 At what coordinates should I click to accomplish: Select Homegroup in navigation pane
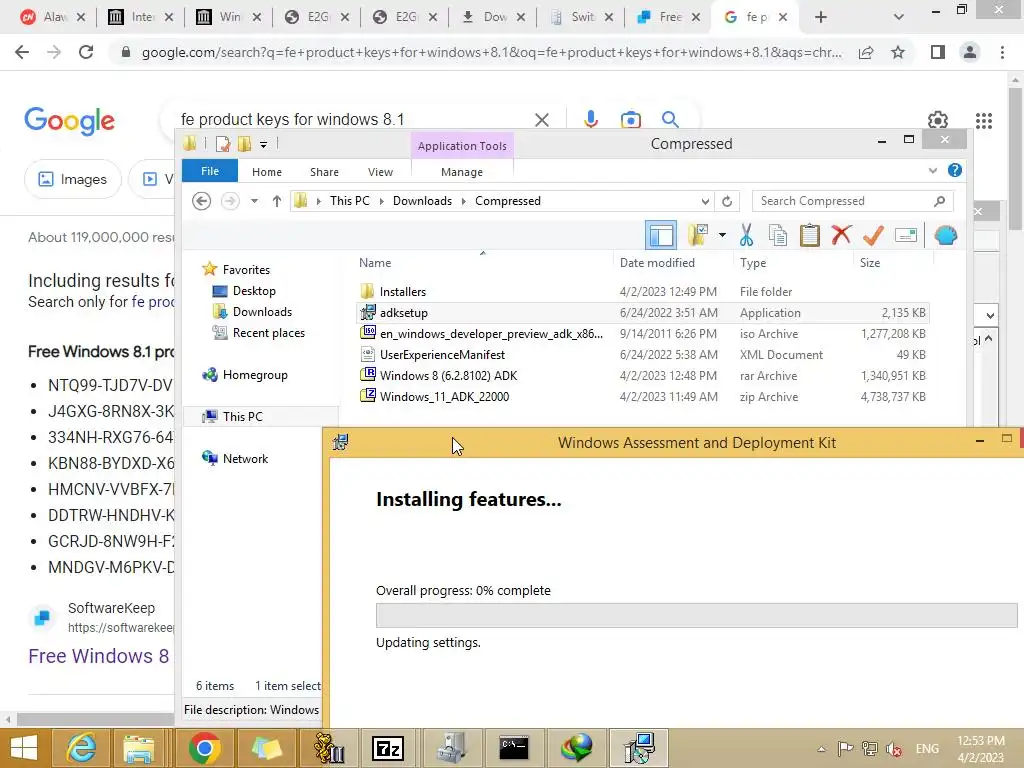coord(254,375)
